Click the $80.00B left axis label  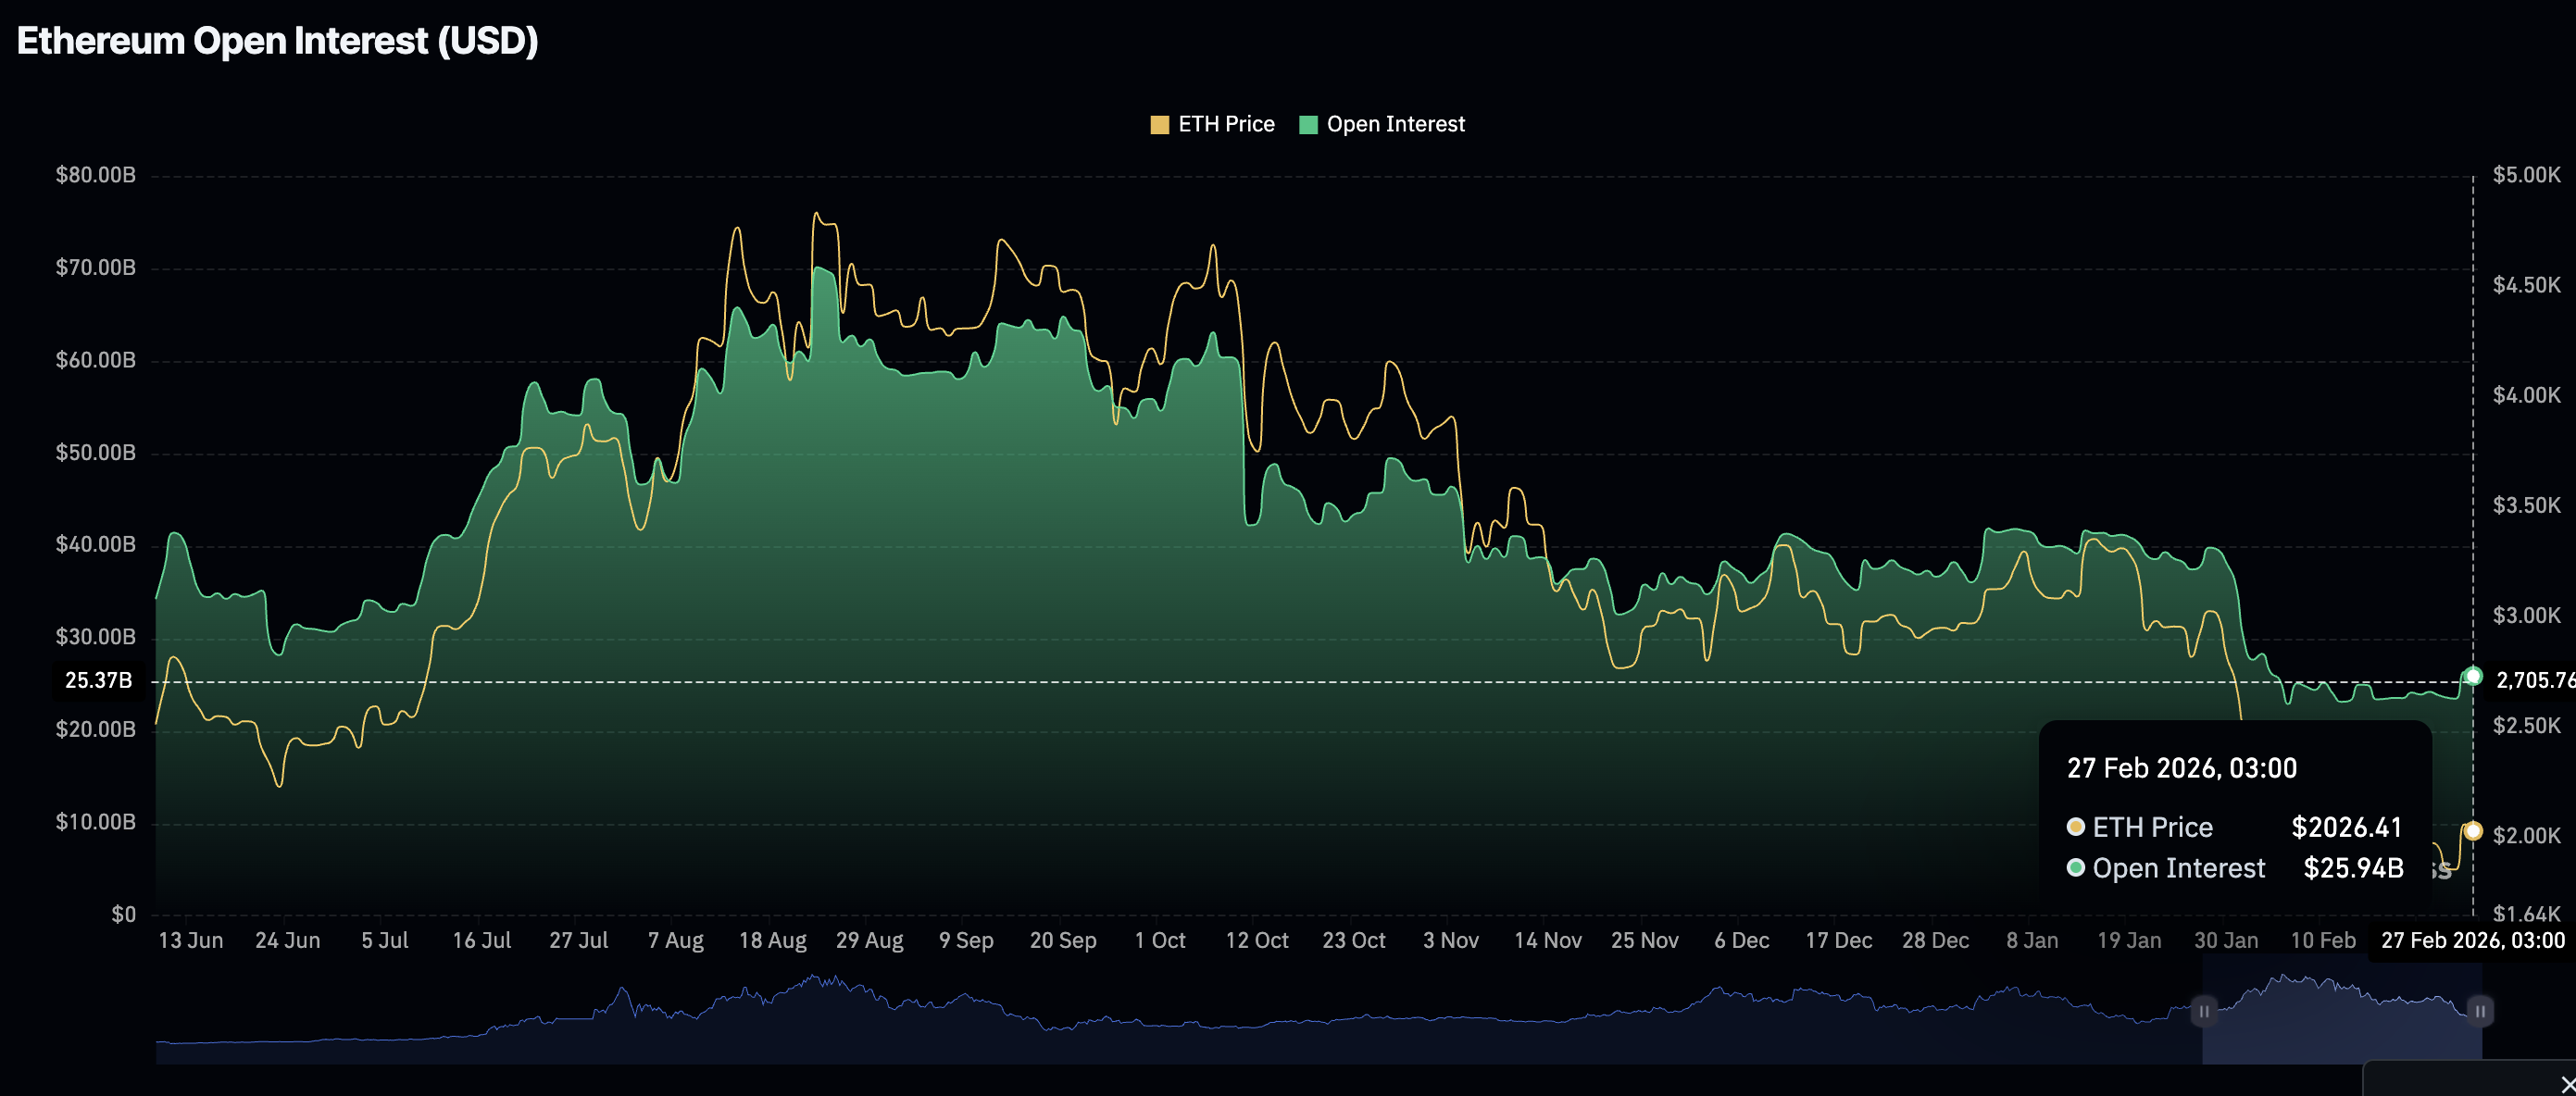click(x=95, y=175)
